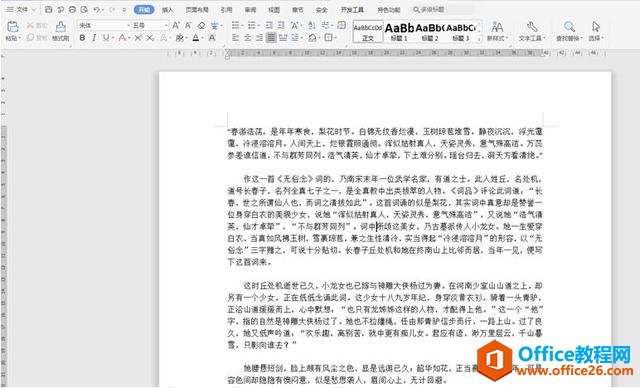Click the Undo arrow icon
The width and height of the screenshot is (640, 388).
click(96, 9)
